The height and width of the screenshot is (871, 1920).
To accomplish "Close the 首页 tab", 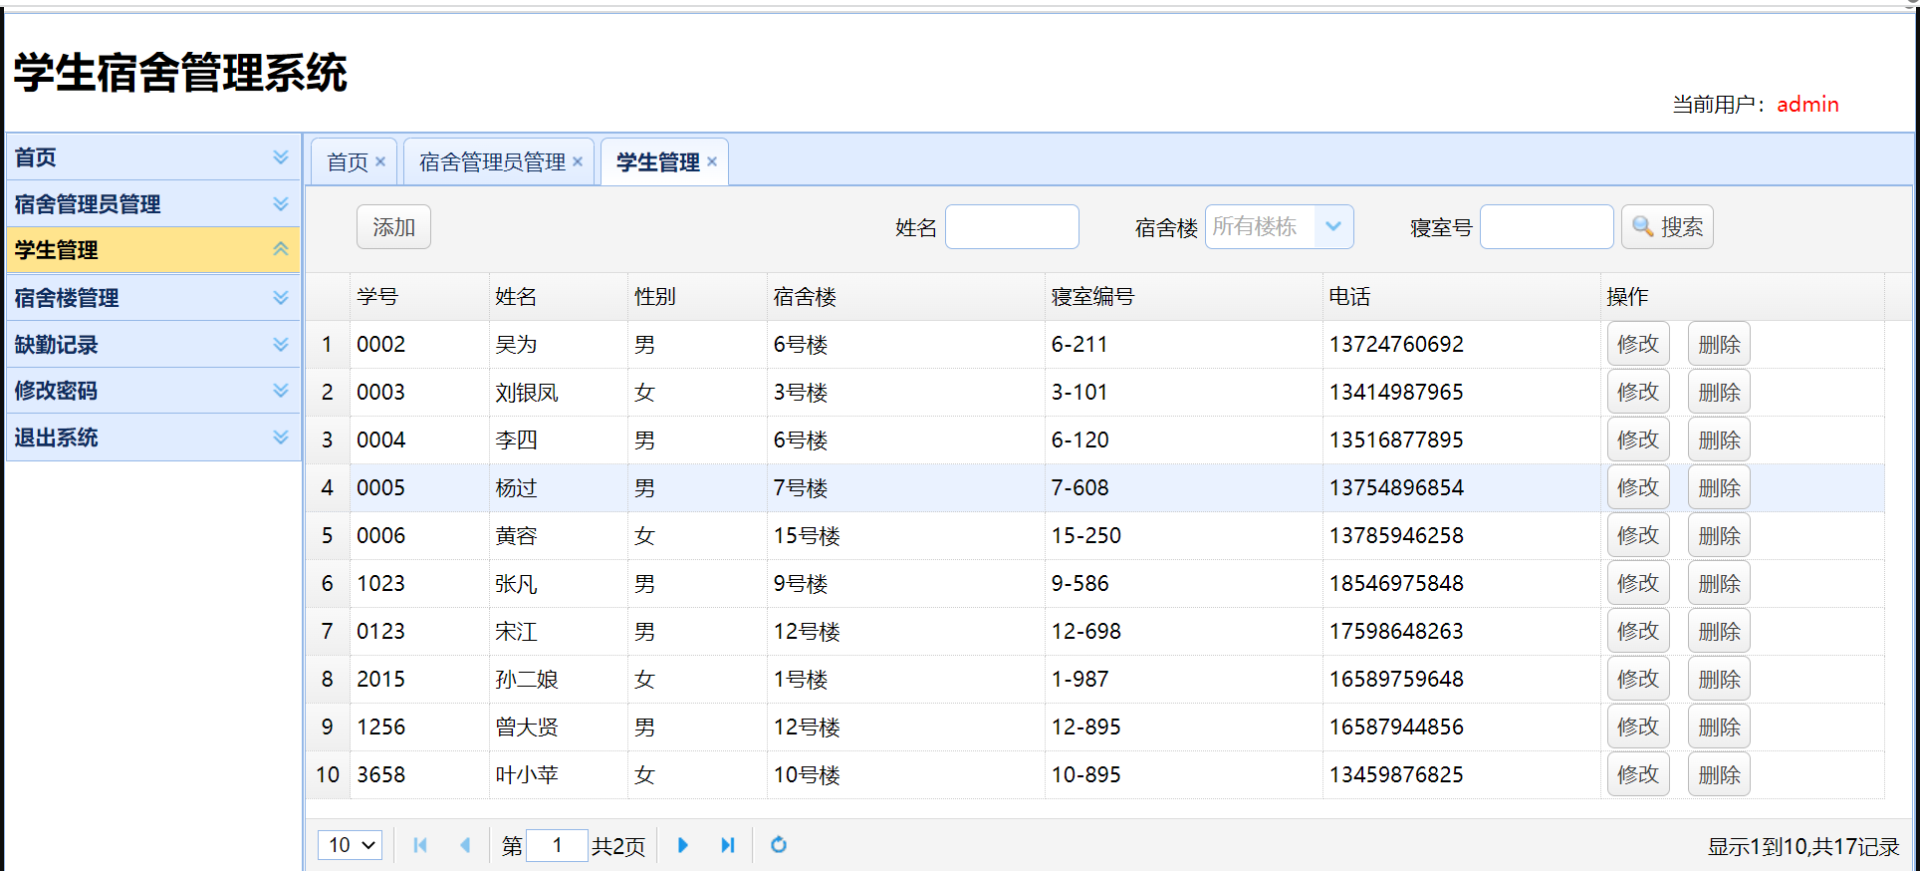I will point(380,162).
